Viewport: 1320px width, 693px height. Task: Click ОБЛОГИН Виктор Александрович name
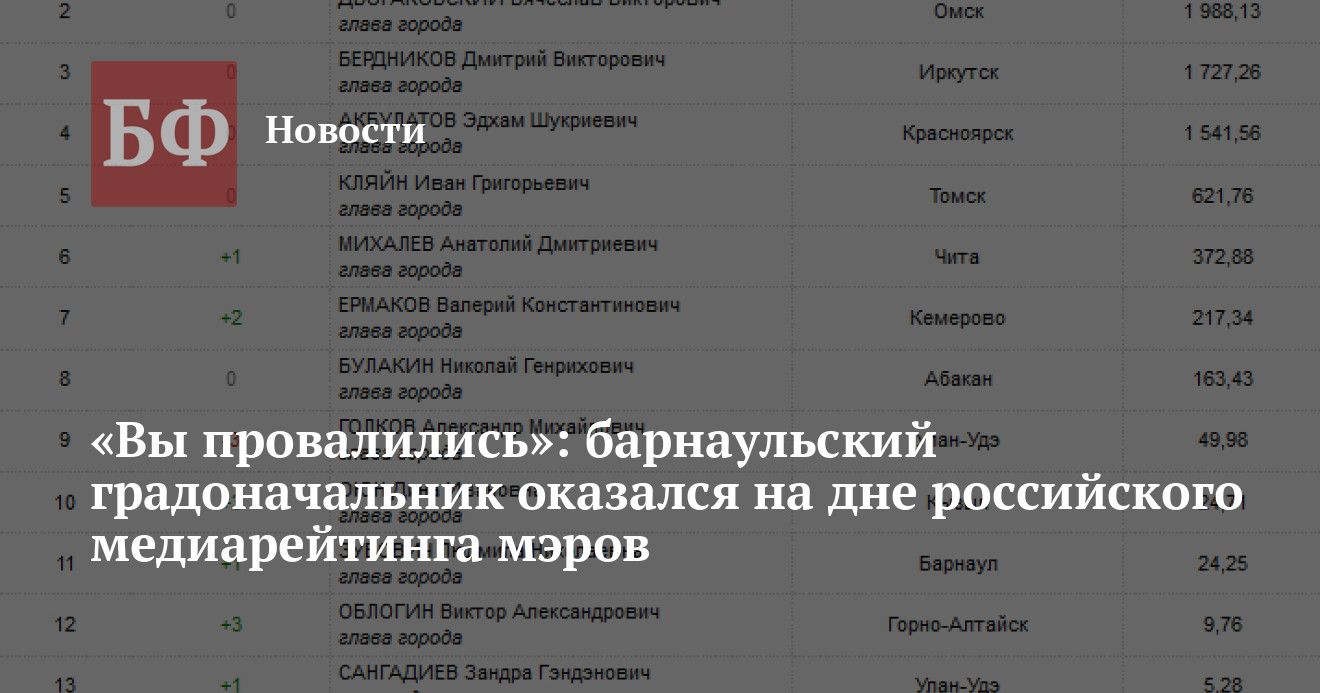[499, 612]
